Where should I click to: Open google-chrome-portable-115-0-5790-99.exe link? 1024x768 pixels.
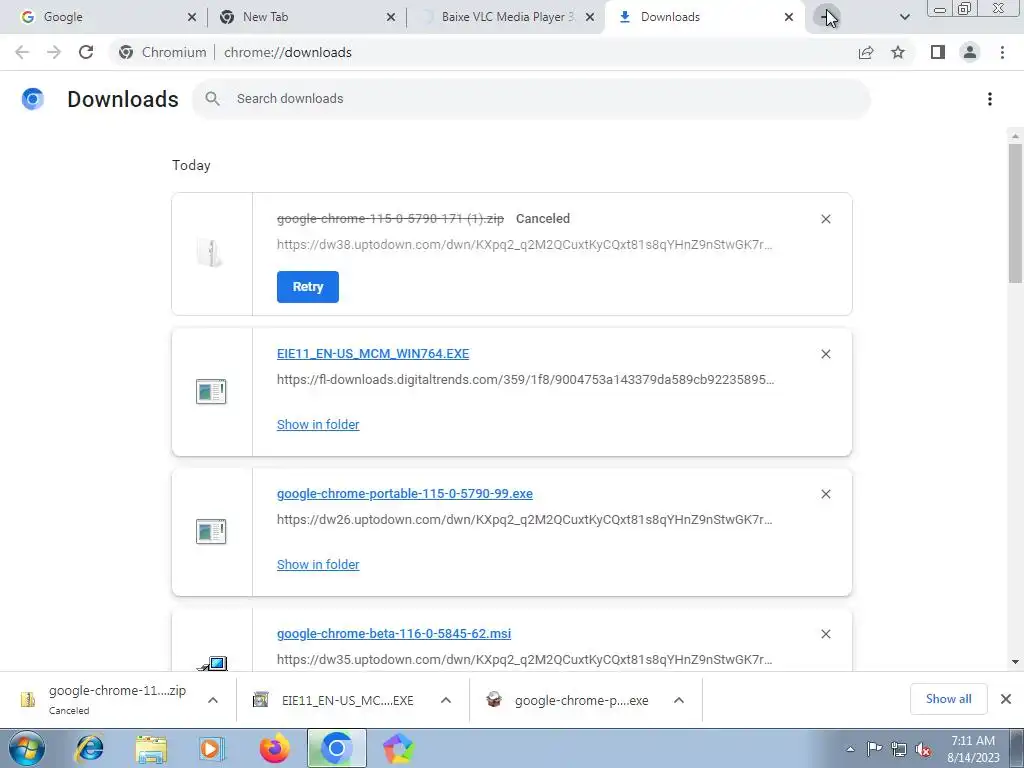[405, 494]
